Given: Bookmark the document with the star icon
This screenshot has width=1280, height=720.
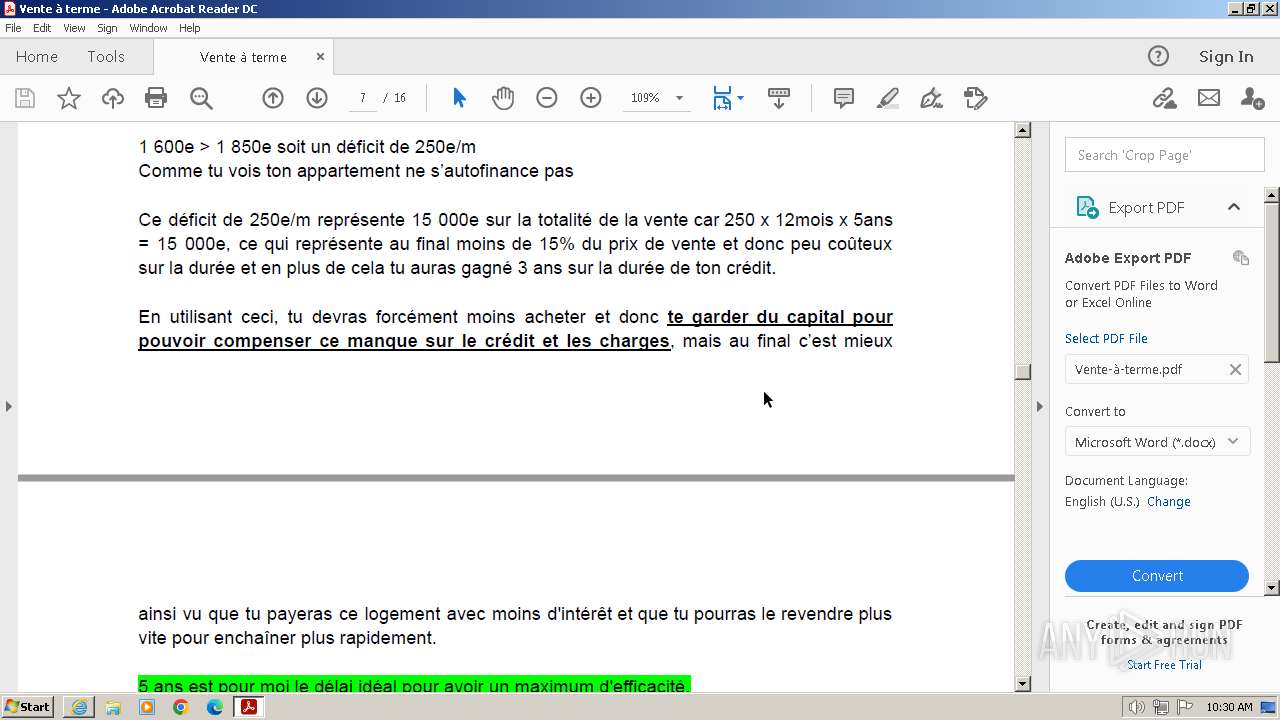Looking at the screenshot, I should coord(69,98).
